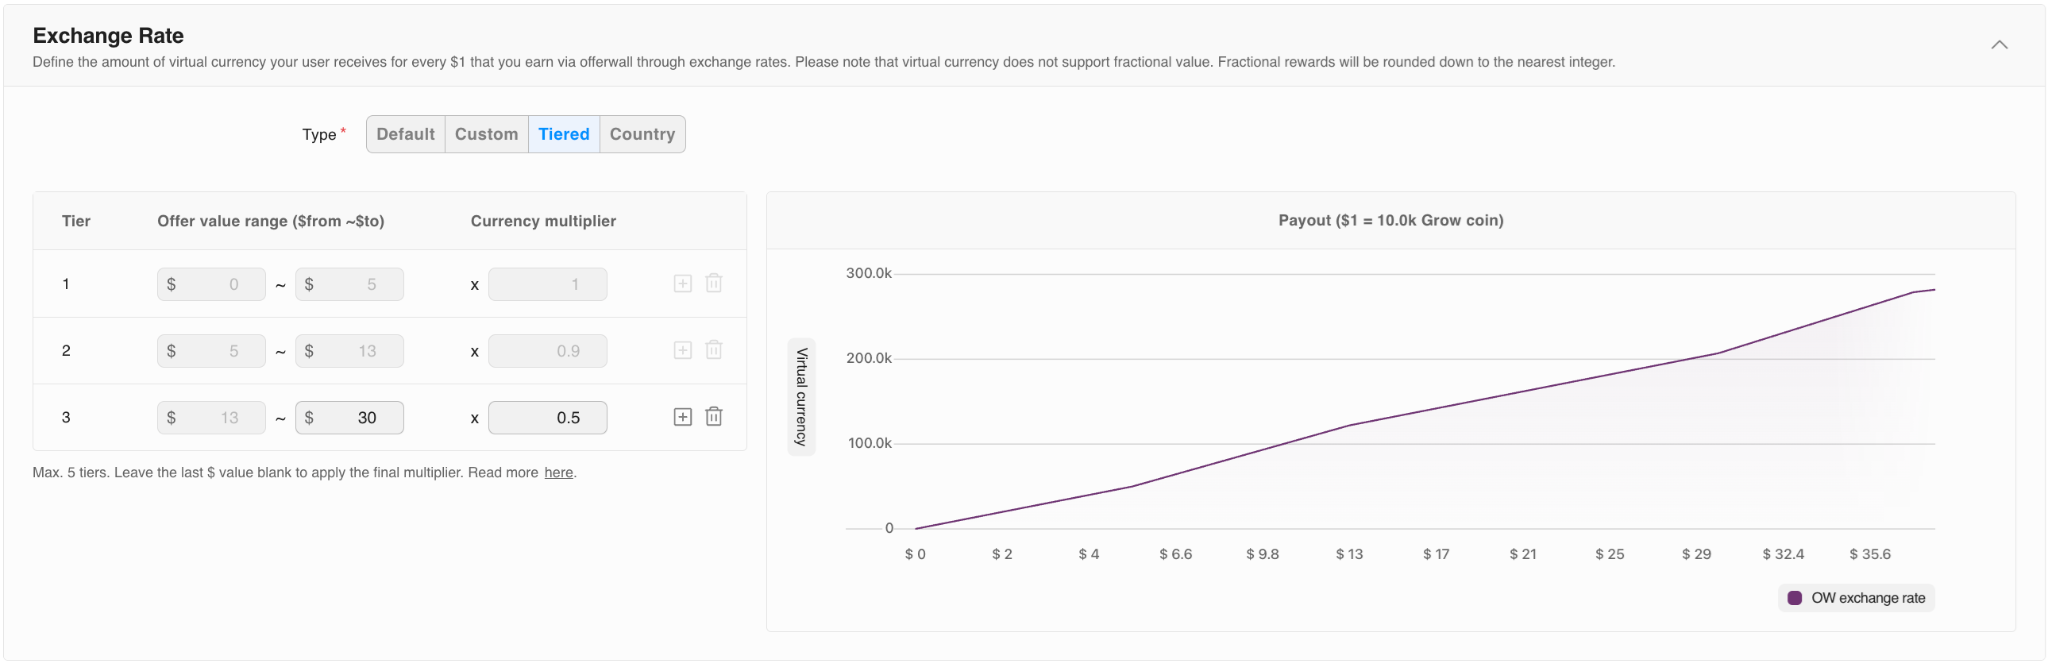Click the add tier icon in tier 2

tap(683, 350)
